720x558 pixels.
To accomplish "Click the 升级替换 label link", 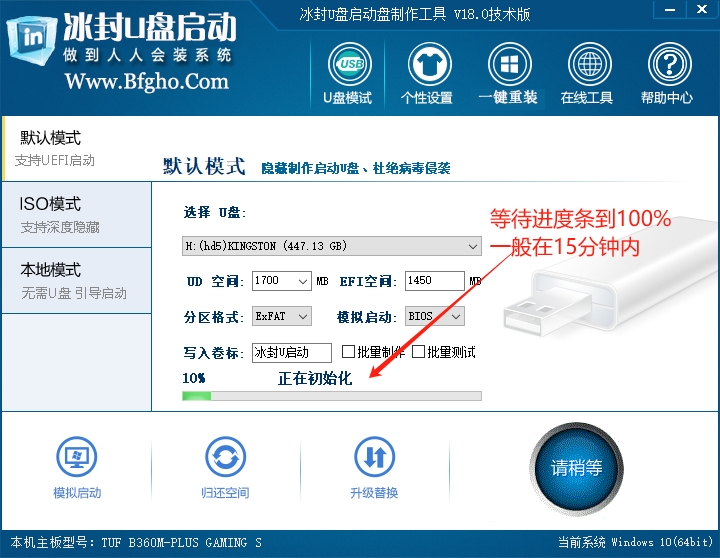I will tap(374, 493).
